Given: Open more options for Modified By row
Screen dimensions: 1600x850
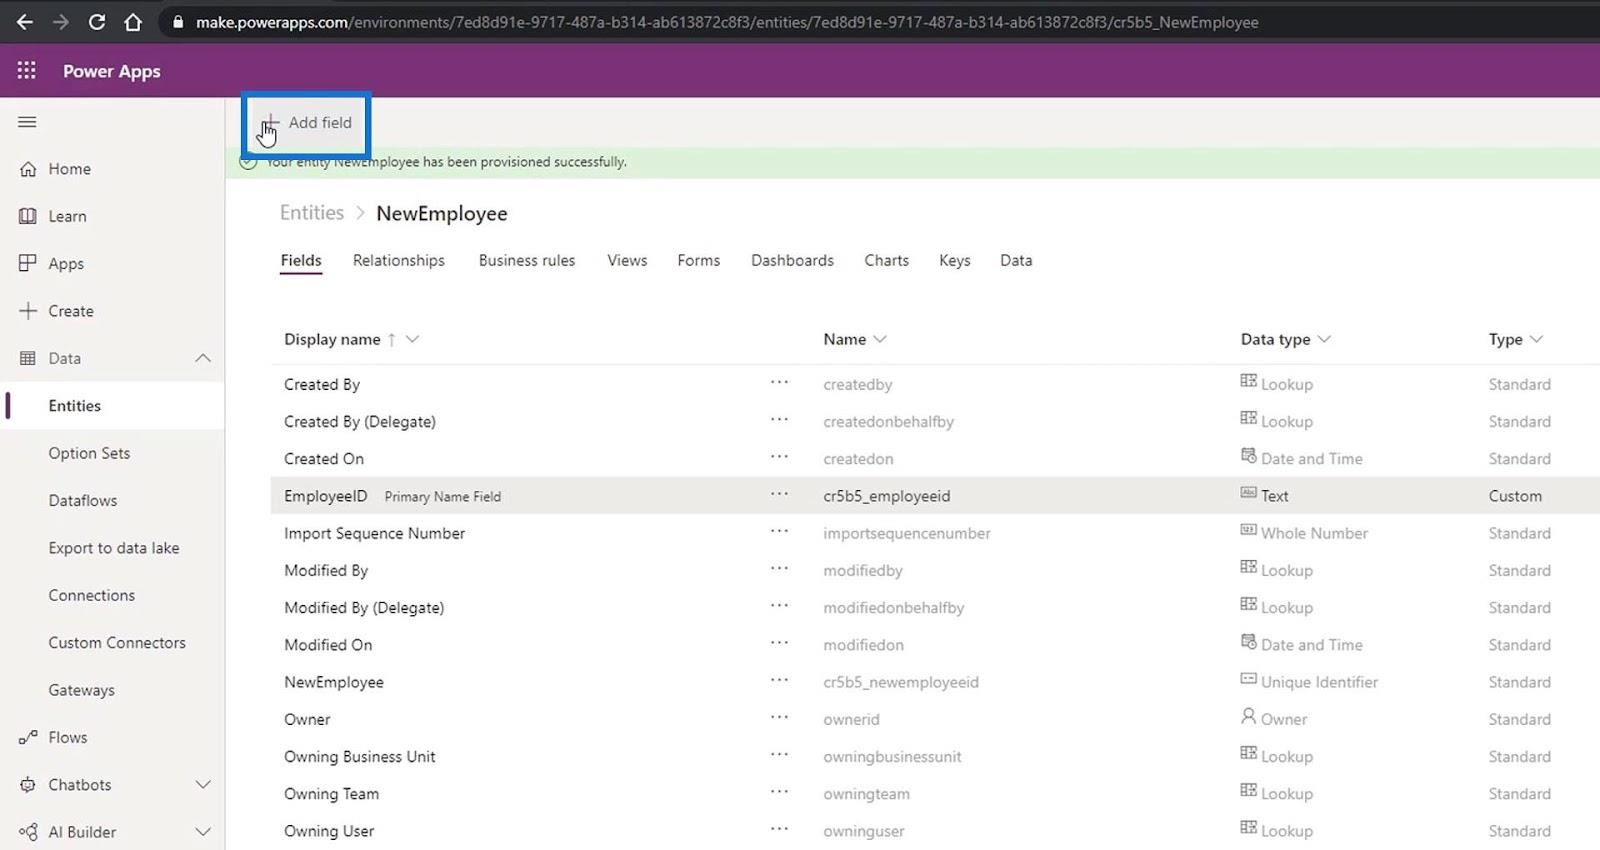Looking at the screenshot, I should [x=779, y=569].
